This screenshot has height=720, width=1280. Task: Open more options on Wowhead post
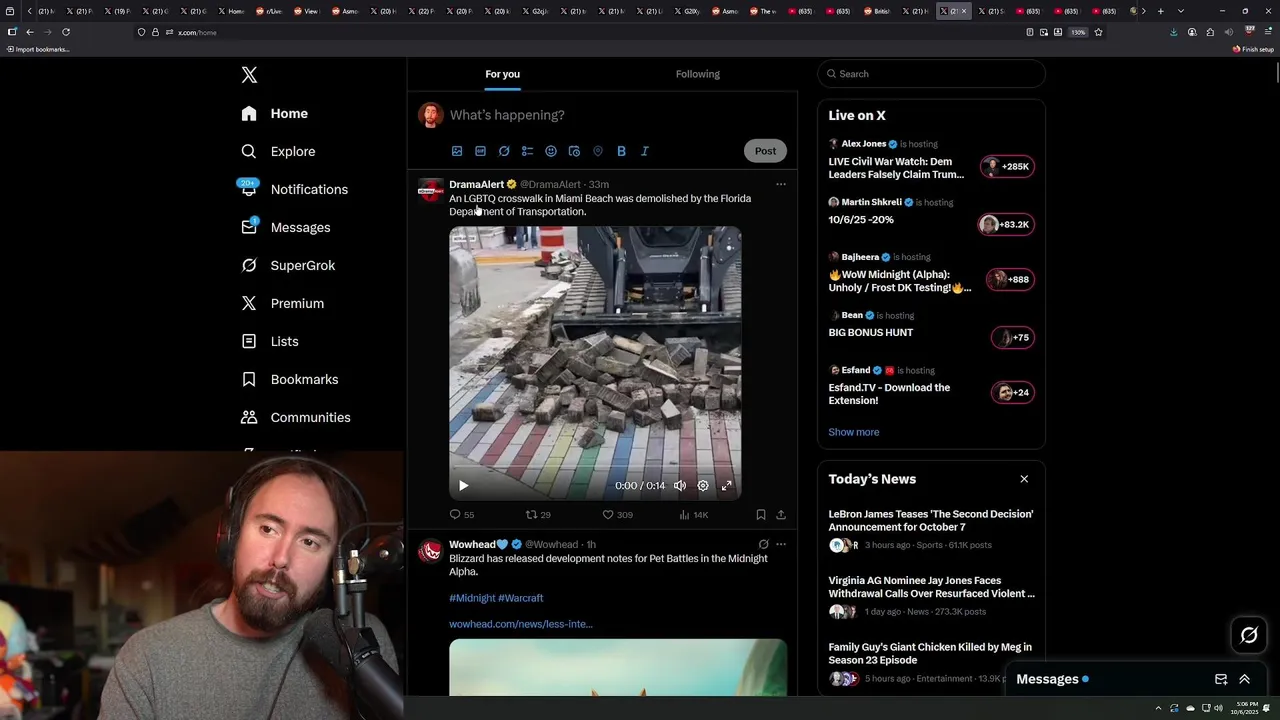[781, 544]
